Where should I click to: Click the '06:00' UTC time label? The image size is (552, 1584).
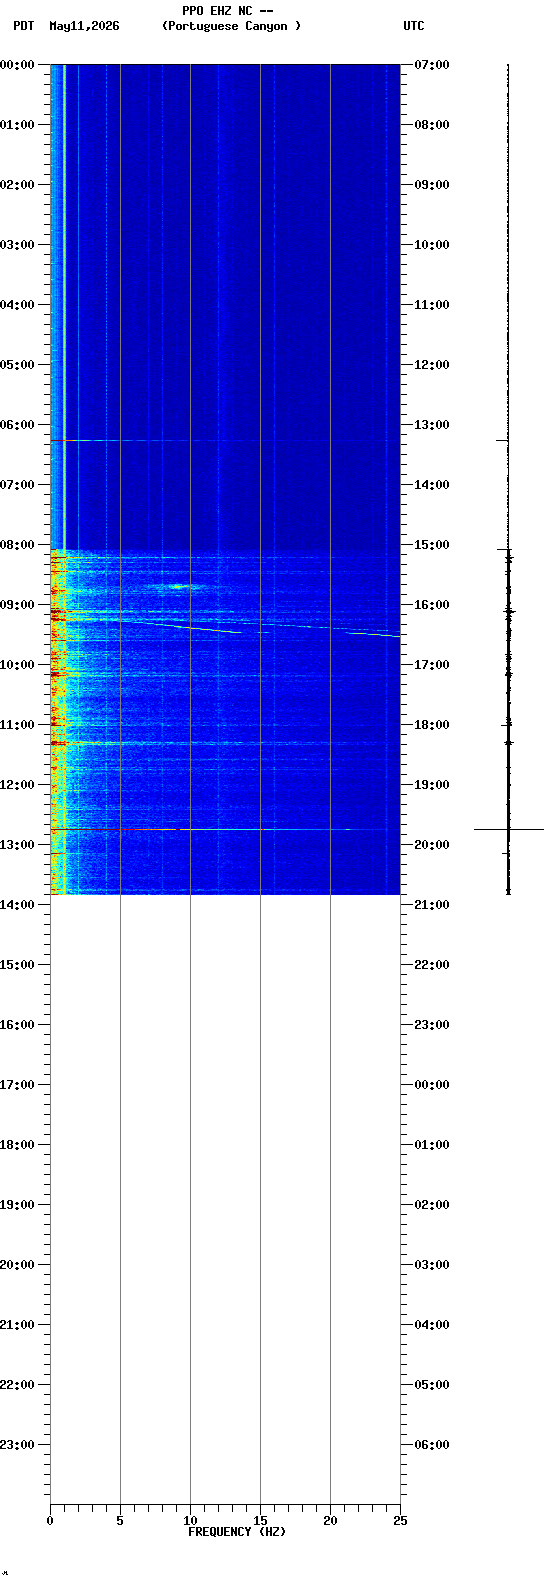[432, 1444]
